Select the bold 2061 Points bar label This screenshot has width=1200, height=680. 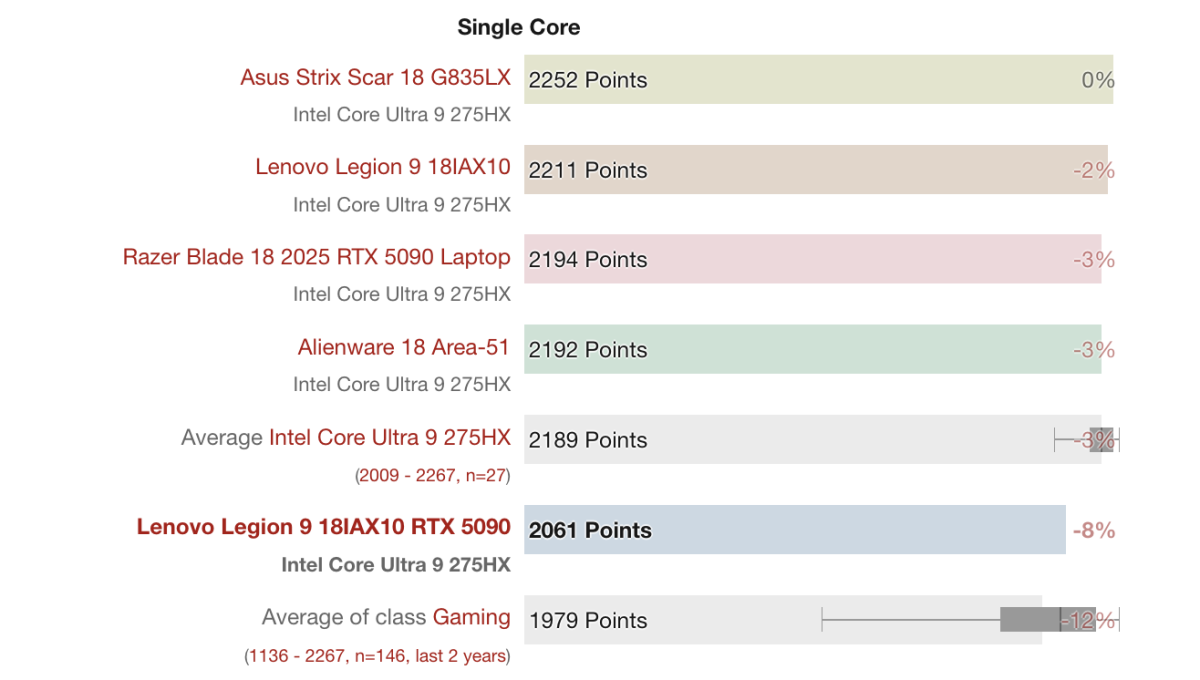click(x=590, y=530)
